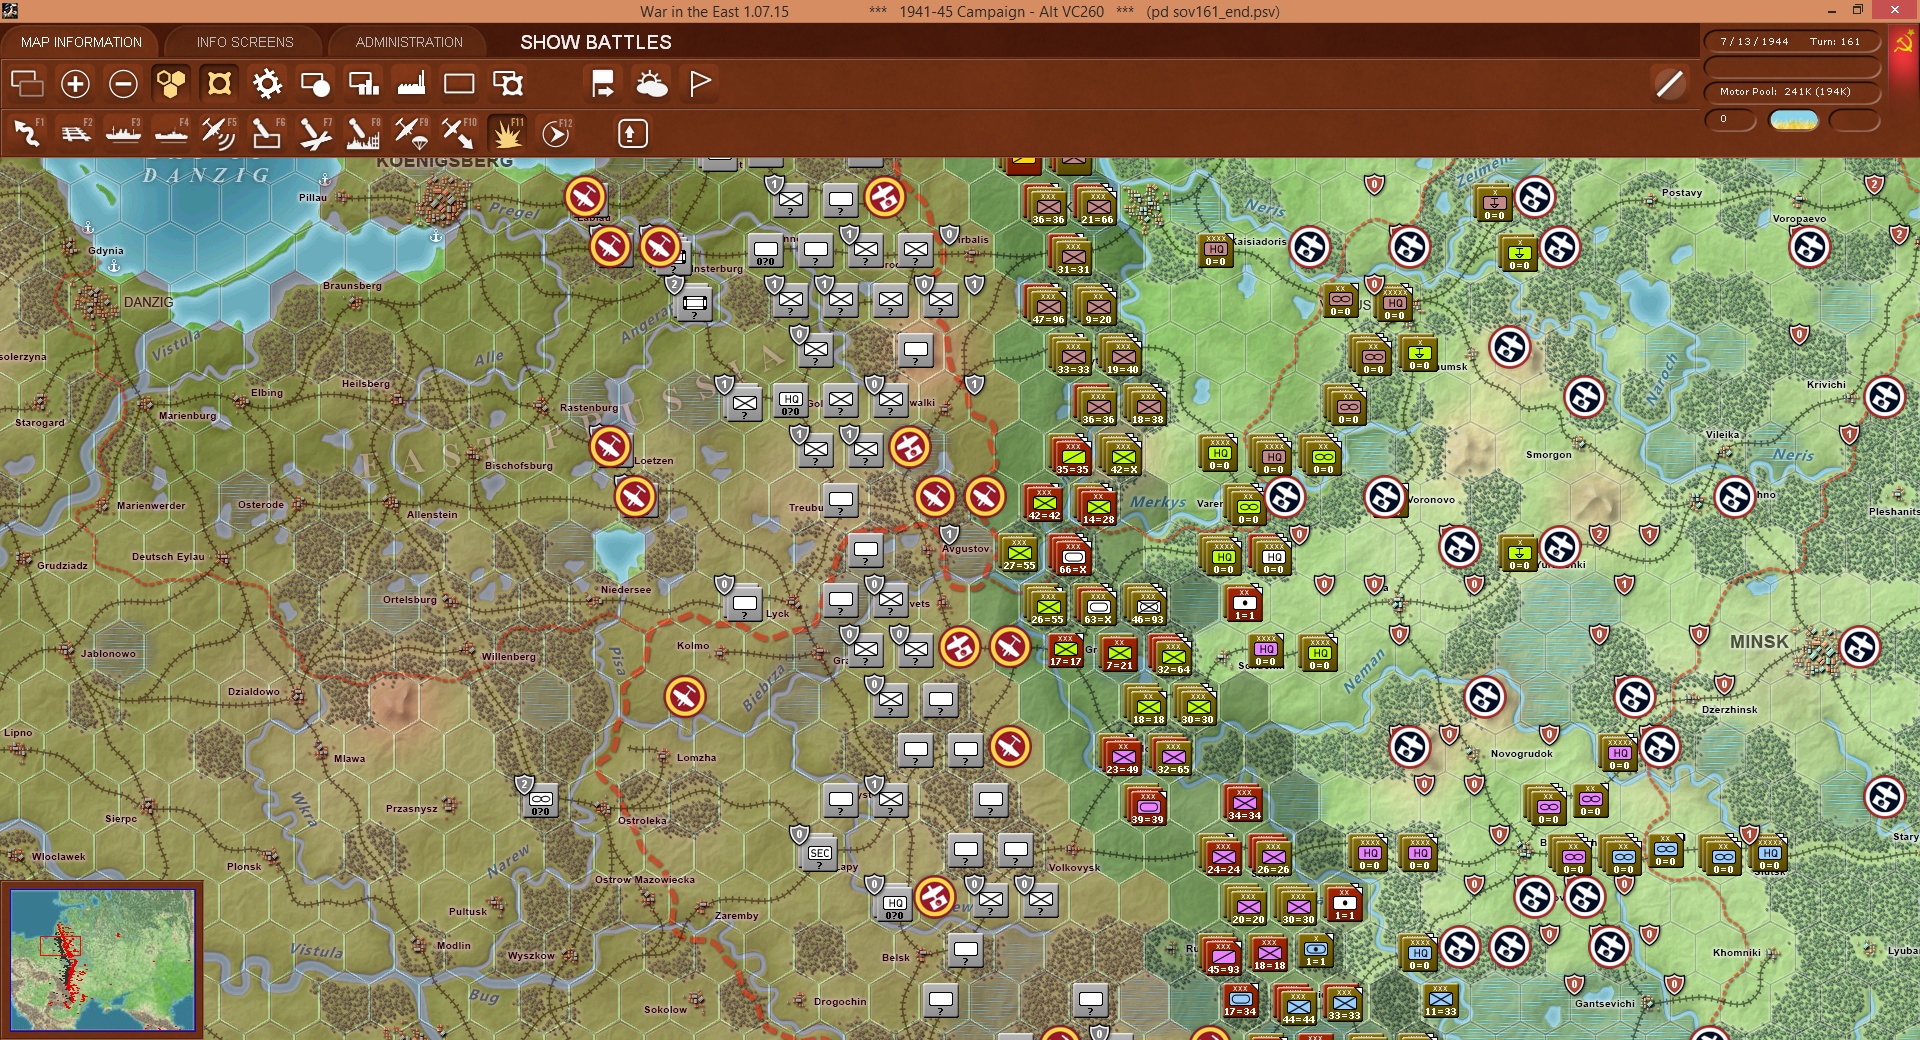Click the up-arrow box icon
This screenshot has width=1920, height=1040.
[x=632, y=133]
